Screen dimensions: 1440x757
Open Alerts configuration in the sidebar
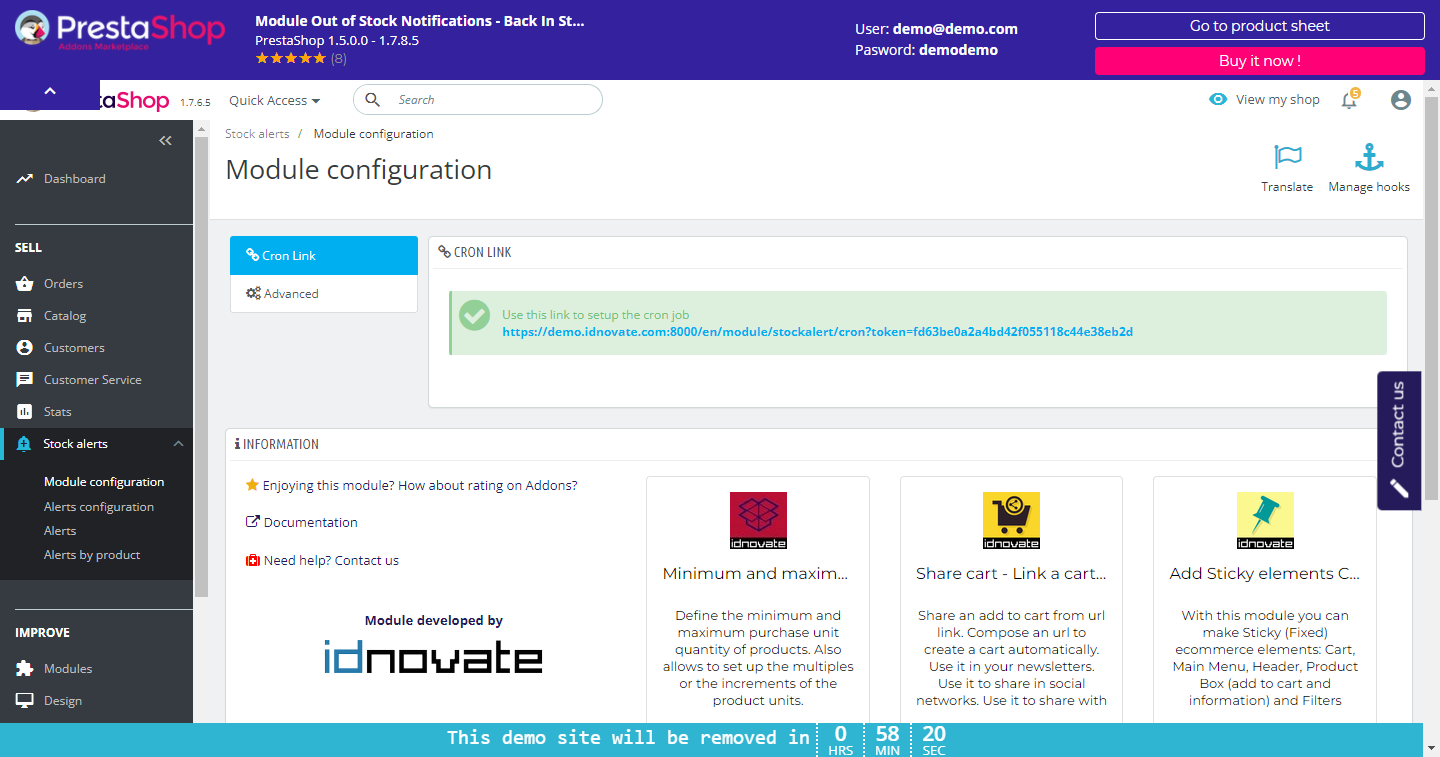click(99, 507)
